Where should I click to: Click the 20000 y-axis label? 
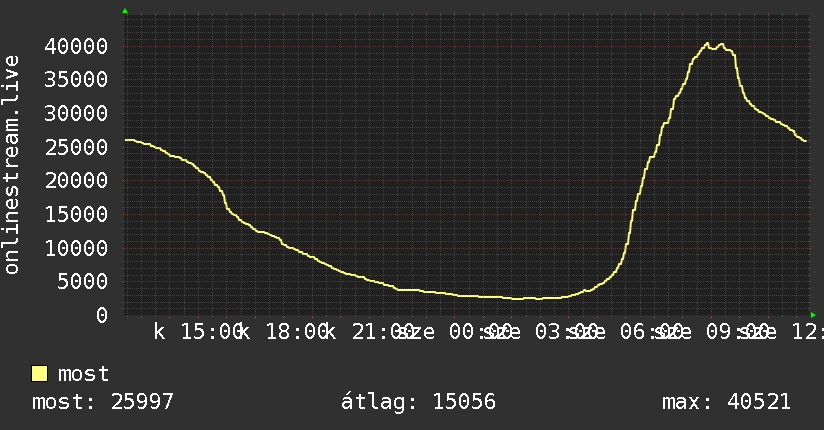click(x=76, y=181)
